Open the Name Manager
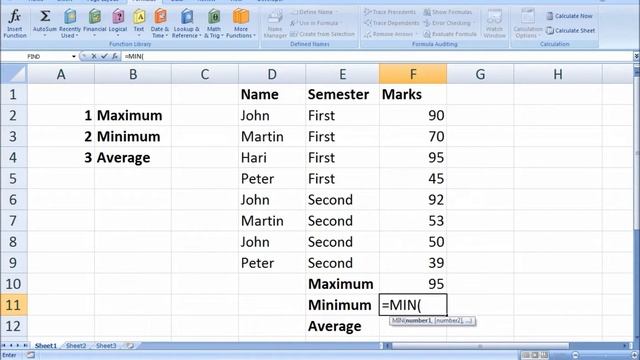Viewport: 640px width, 360px height. point(275,24)
